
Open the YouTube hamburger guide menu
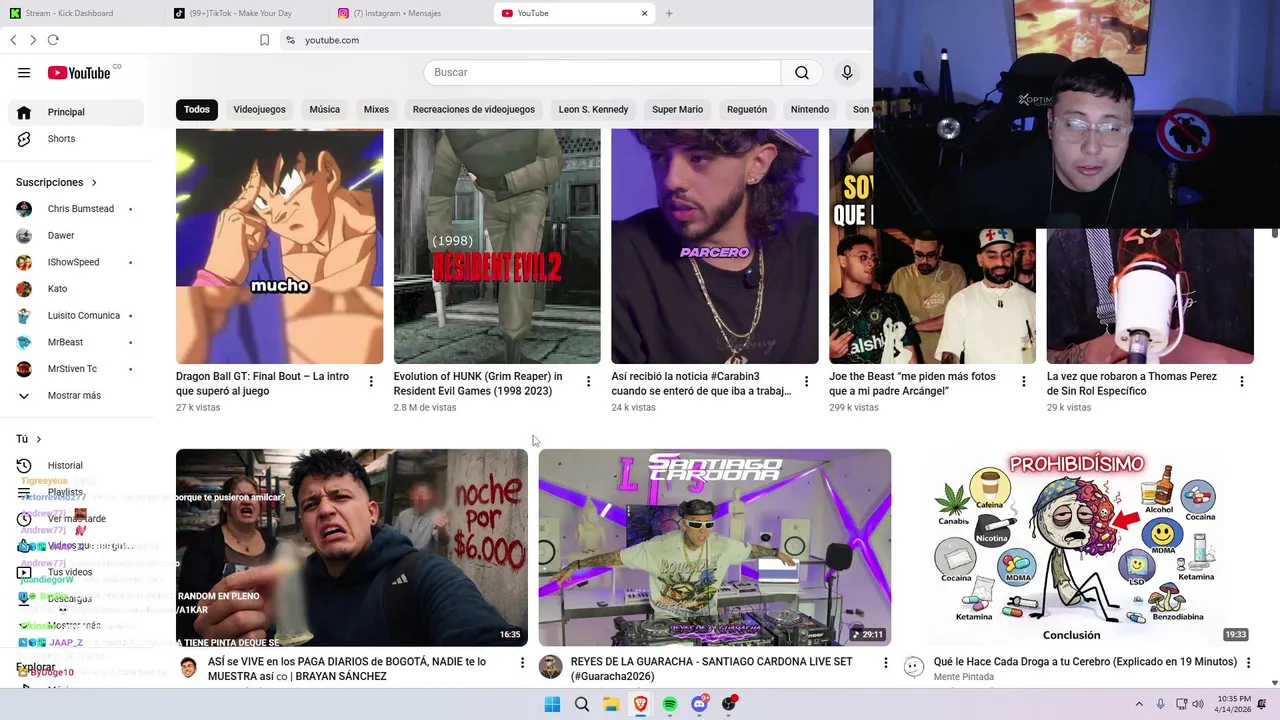click(24, 72)
